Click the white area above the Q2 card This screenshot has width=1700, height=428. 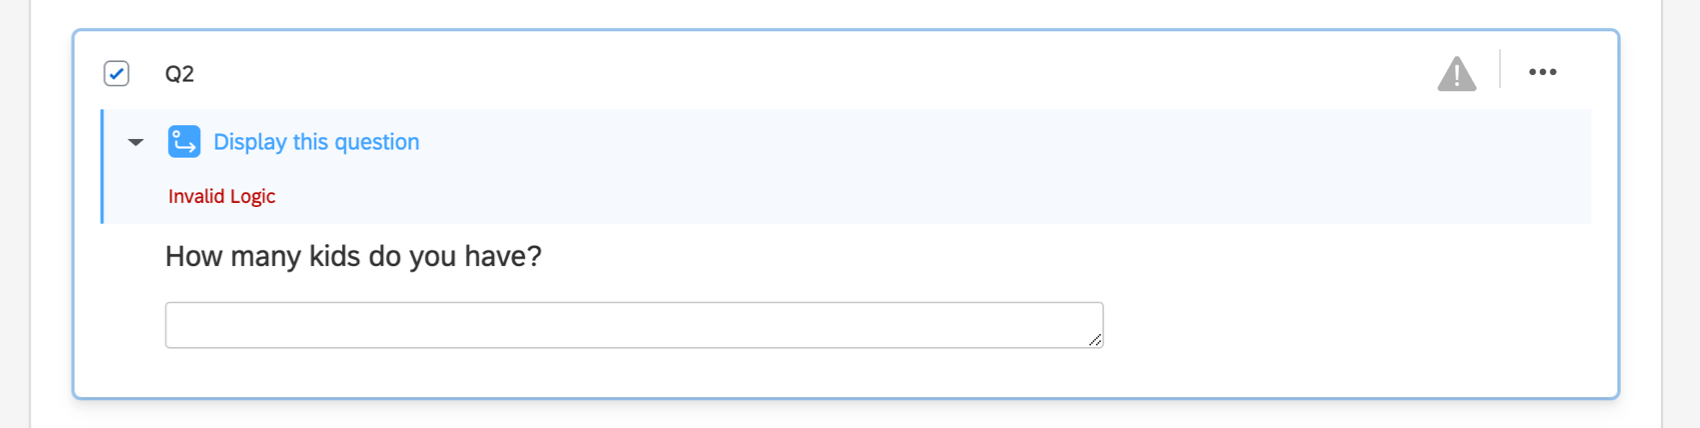[800, 14]
